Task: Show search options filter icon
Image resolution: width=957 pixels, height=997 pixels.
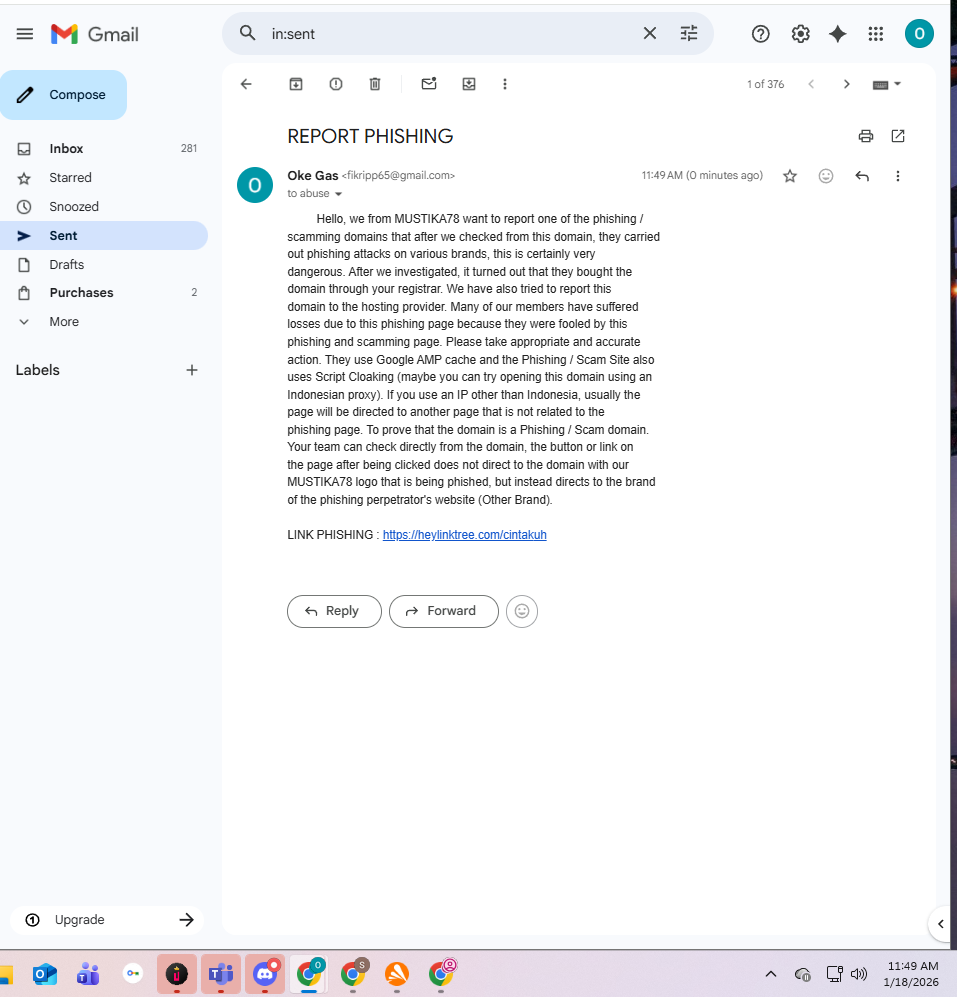Action: (689, 33)
